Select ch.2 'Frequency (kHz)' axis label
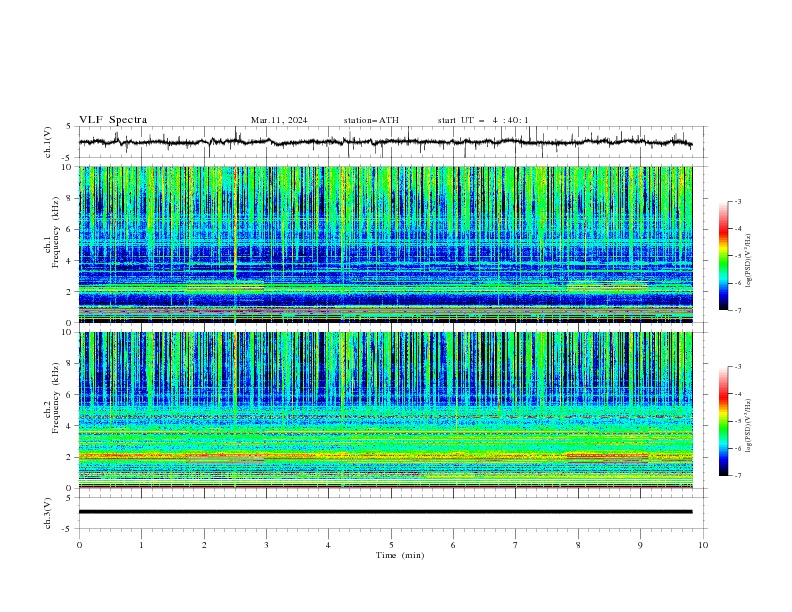792x612 pixels. (x=56, y=397)
